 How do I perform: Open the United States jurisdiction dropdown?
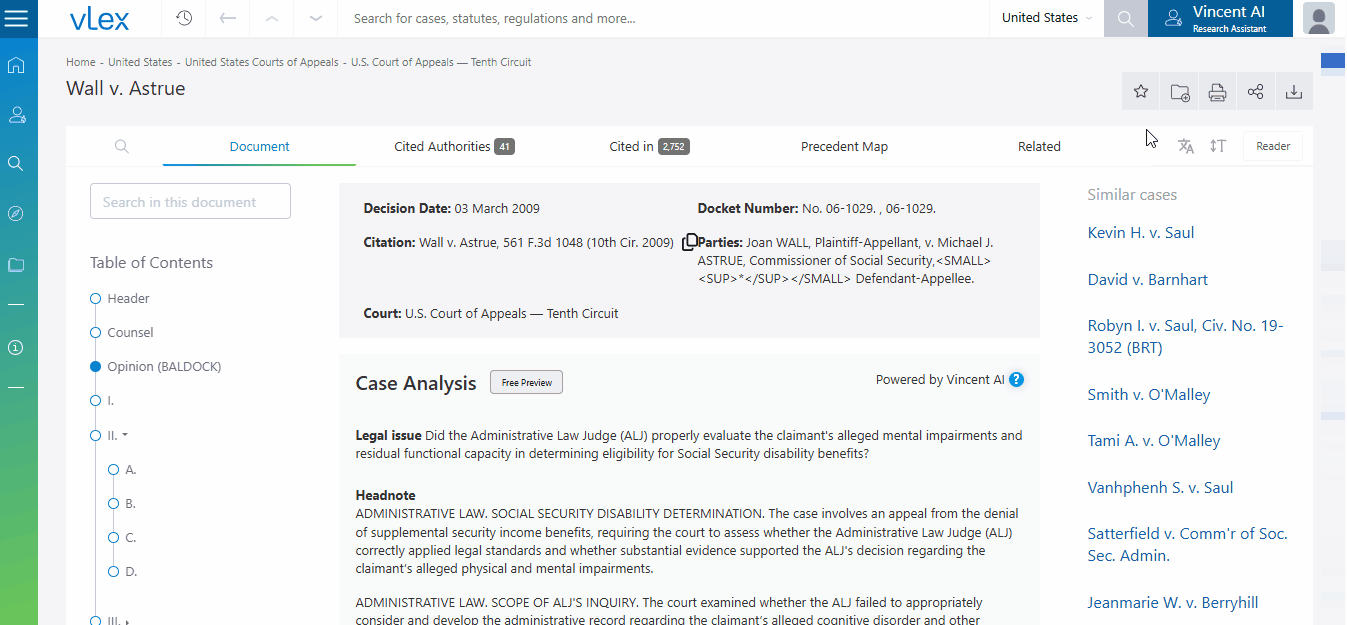[1047, 18]
